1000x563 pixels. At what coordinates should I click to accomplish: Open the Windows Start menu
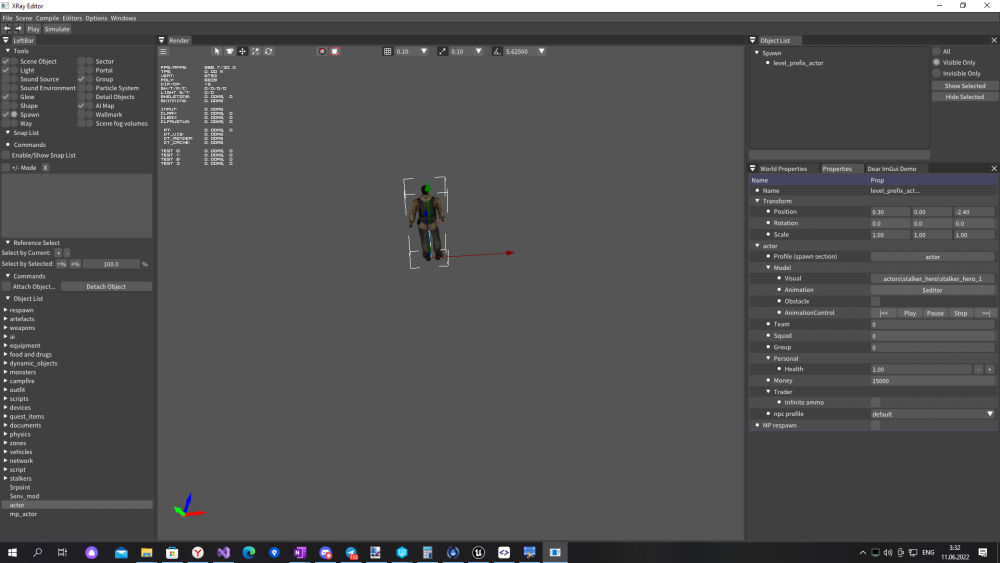[x=12, y=552]
